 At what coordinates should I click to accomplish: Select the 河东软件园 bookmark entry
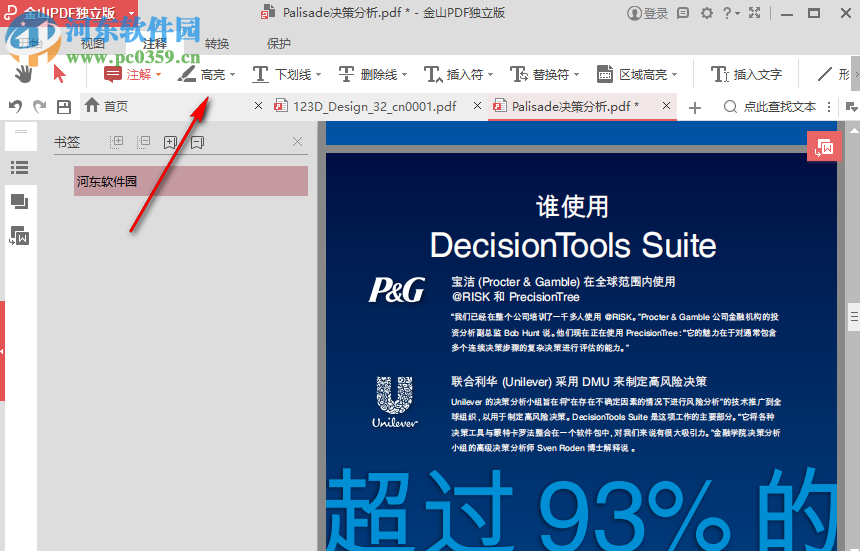point(191,181)
